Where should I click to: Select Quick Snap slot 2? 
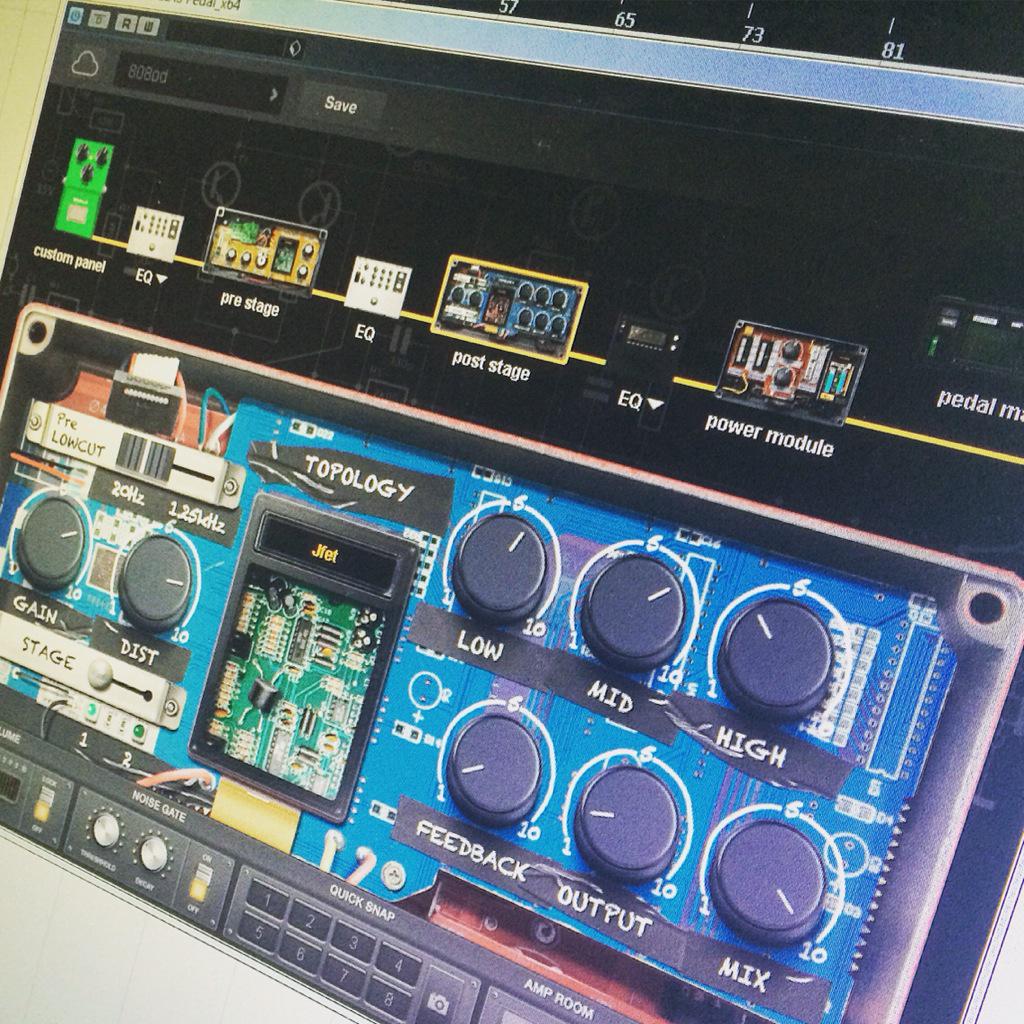click(310, 922)
